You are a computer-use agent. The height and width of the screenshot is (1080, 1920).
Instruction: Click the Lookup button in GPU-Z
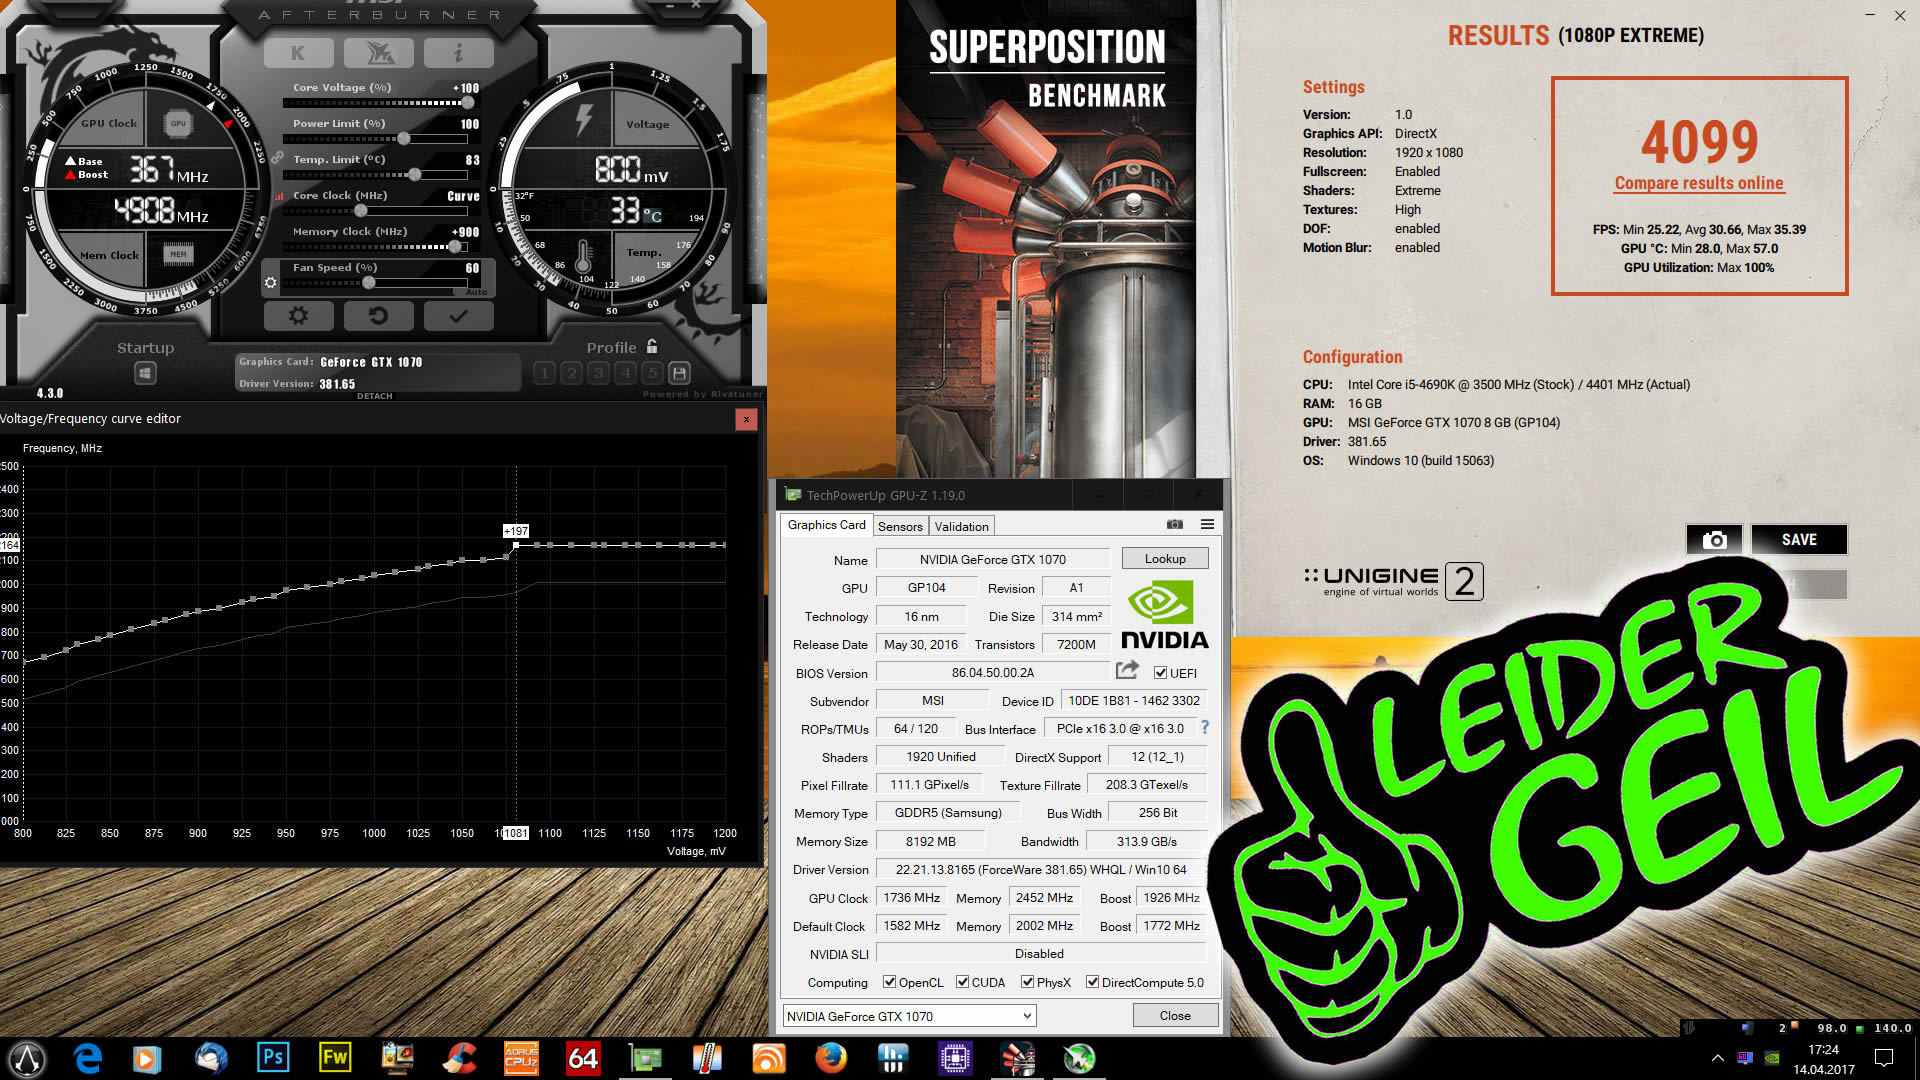(x=1165, y=559)
